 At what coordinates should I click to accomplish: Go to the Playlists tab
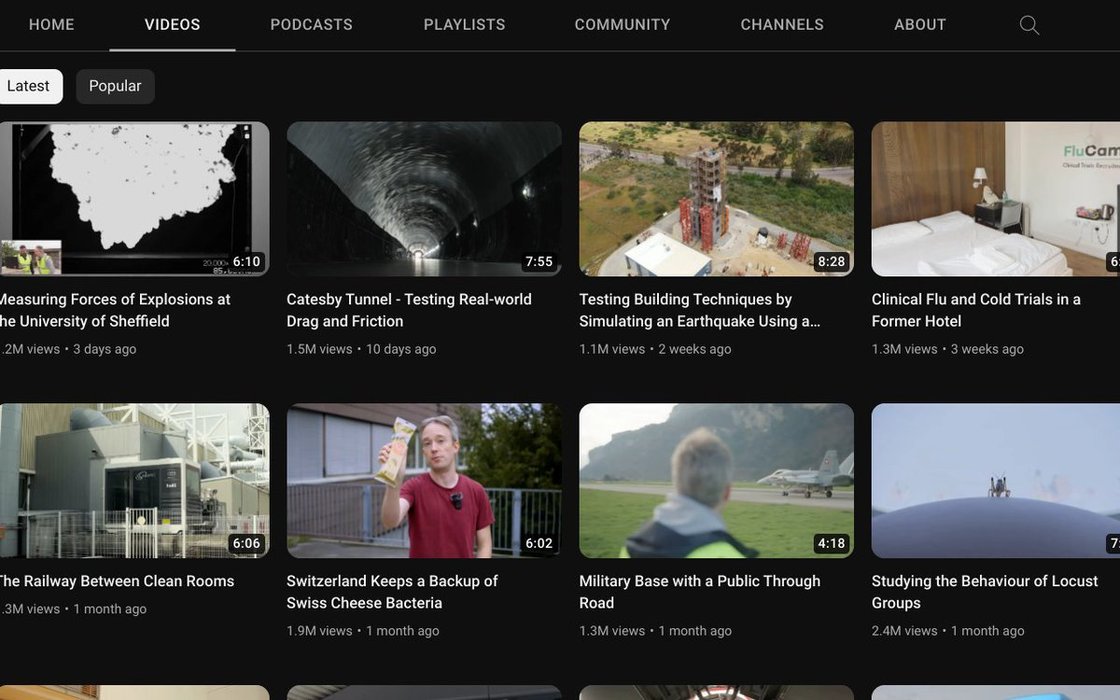click(x=464, y=25)
